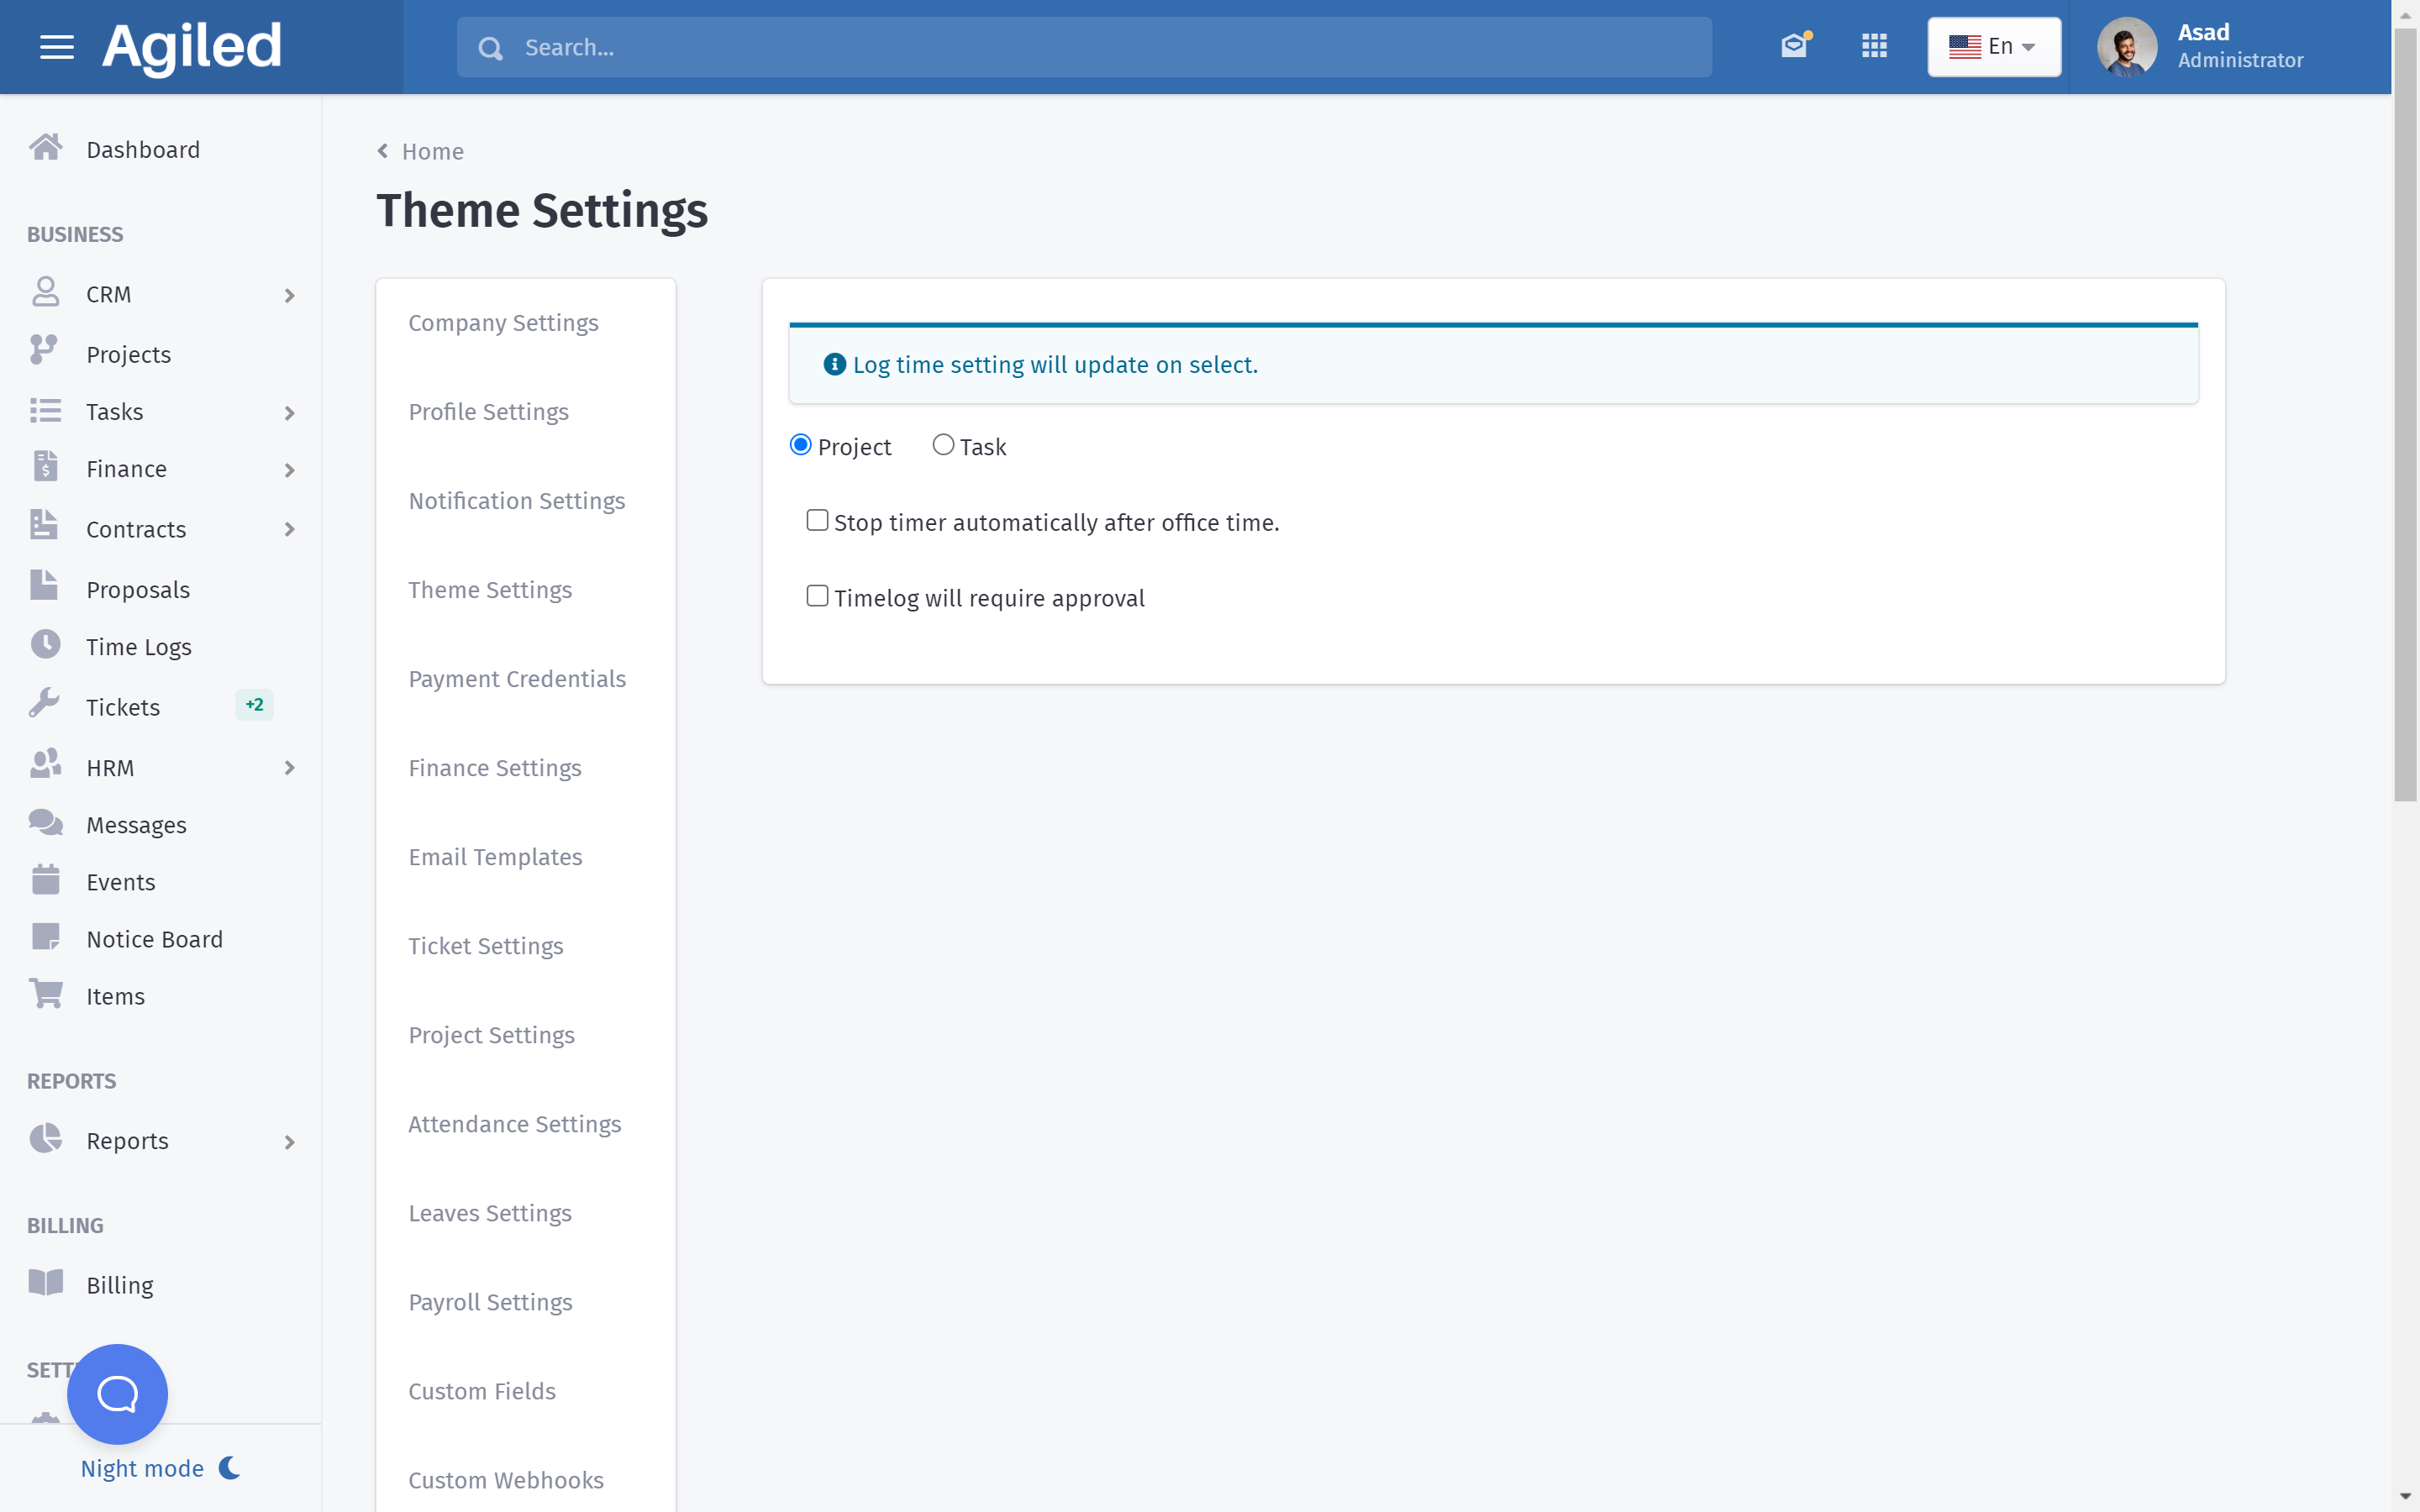The height and width of the screenshot is (1512, 2420).
Task: Click the Items shopping cart icon
Action: coord(45,994)
